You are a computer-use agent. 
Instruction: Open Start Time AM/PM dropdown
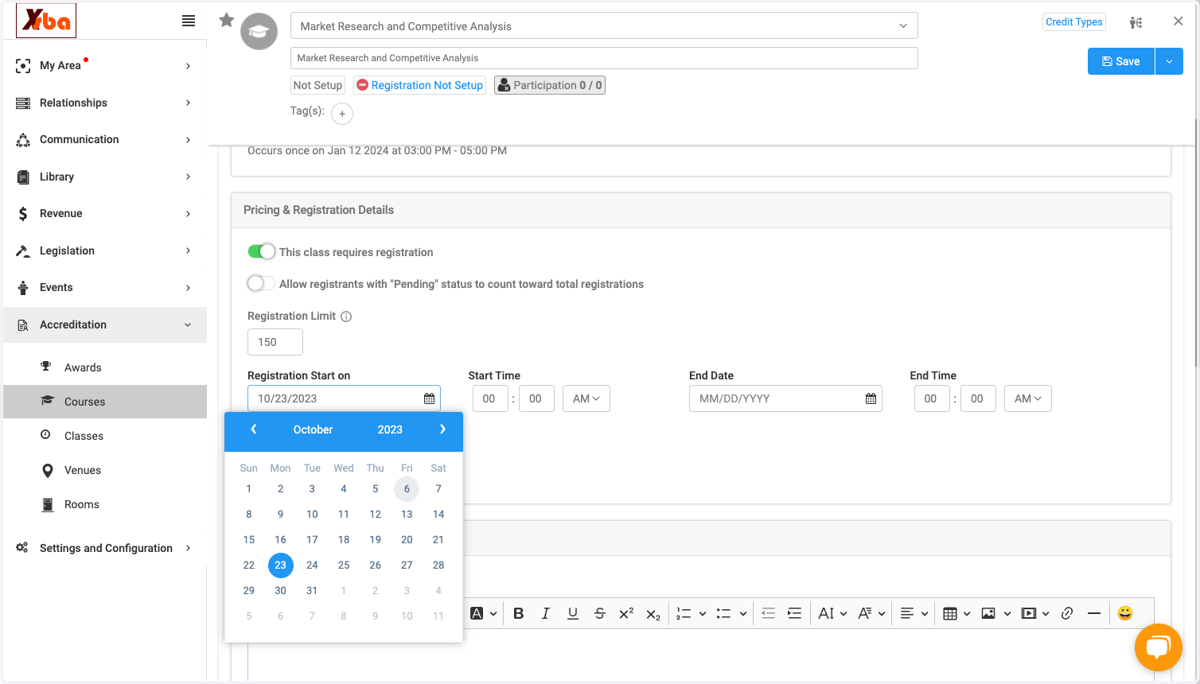(586, 398)
